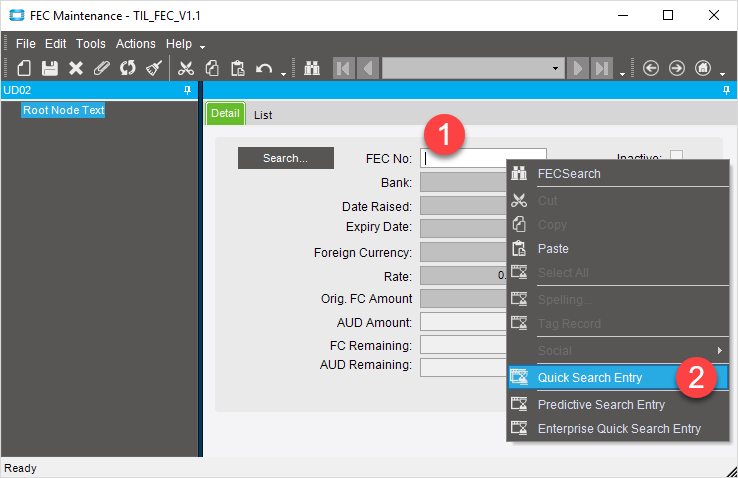The width and height of the screenshot is (738, 478).
Task: Click the FEC Maintenance app icon in the title bar
Action: [x=16, y=16]
